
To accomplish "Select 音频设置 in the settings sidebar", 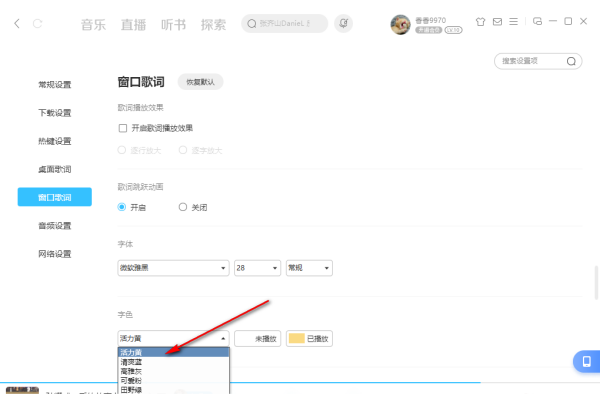I will (x=55, y=226).
